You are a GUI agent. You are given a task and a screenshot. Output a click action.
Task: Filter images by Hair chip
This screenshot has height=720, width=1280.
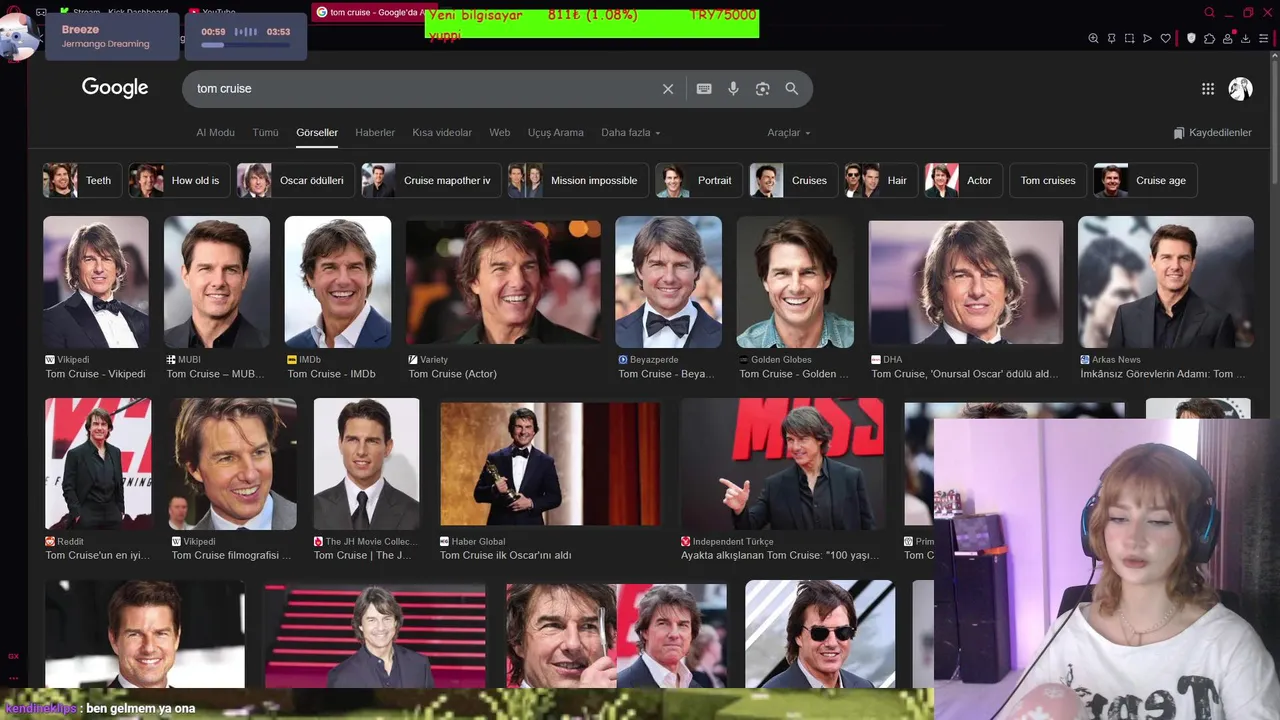pyautogui.click(x=881, y=181)
